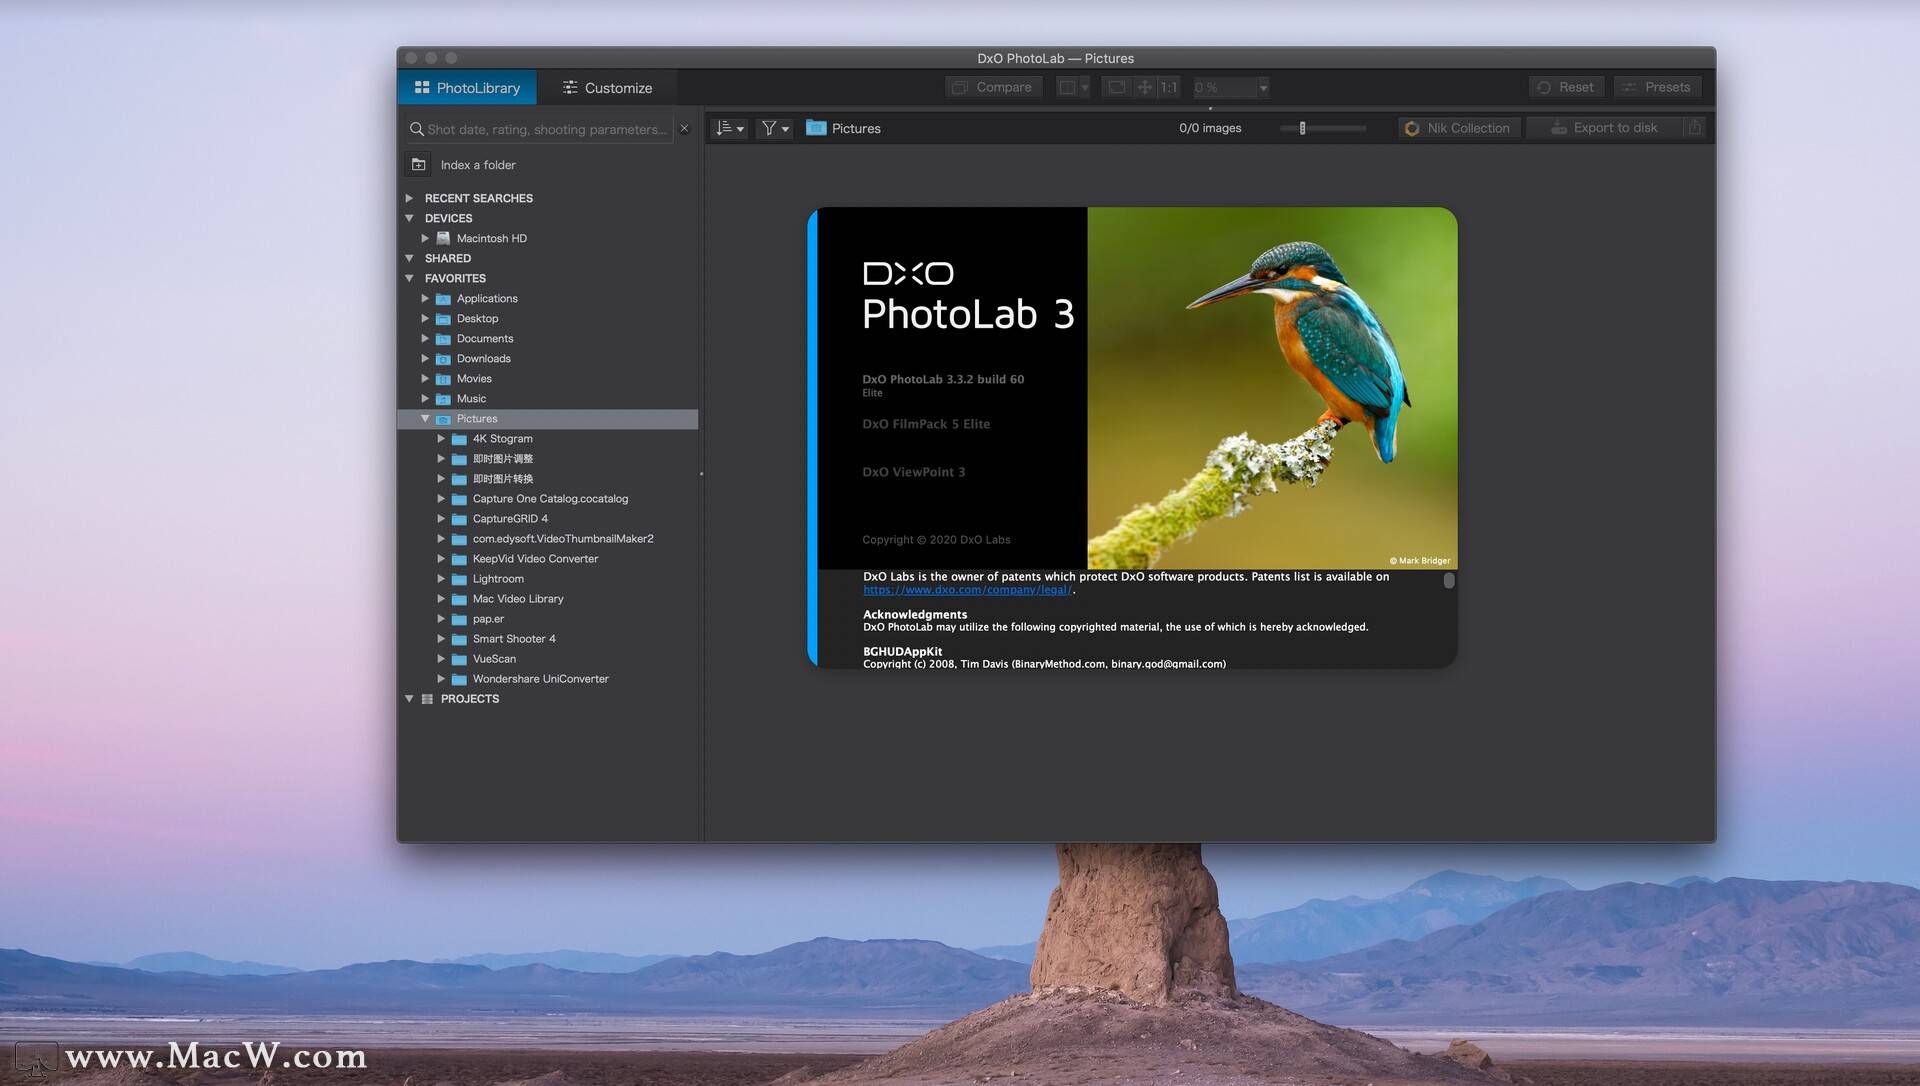Image resolution: width=1920 pixels, height=1086 pixels.
Task: Select the hand pan tool icon
Action: [1144, 87]
